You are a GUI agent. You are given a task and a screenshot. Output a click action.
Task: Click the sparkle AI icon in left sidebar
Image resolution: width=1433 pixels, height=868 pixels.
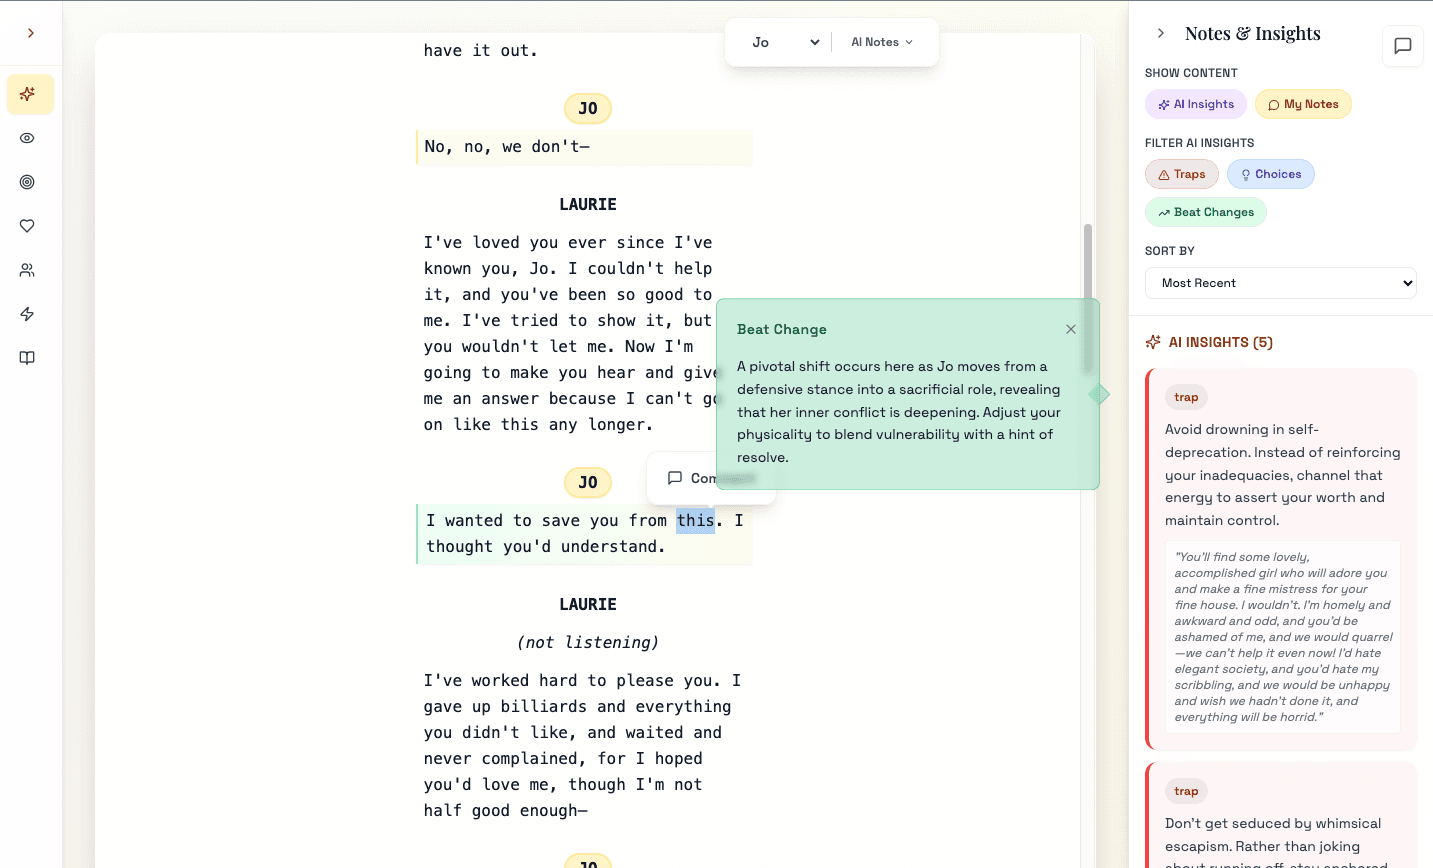pos(28,94)
